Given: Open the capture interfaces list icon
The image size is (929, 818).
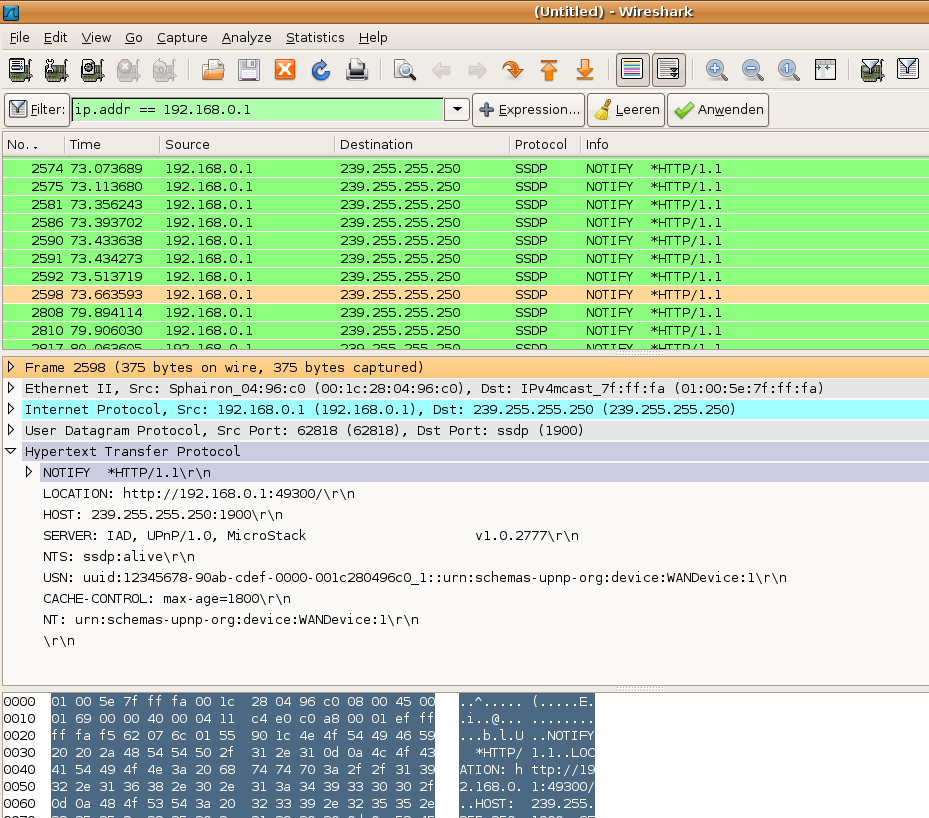Looking at the screenshot, I should tap(21, 70).
